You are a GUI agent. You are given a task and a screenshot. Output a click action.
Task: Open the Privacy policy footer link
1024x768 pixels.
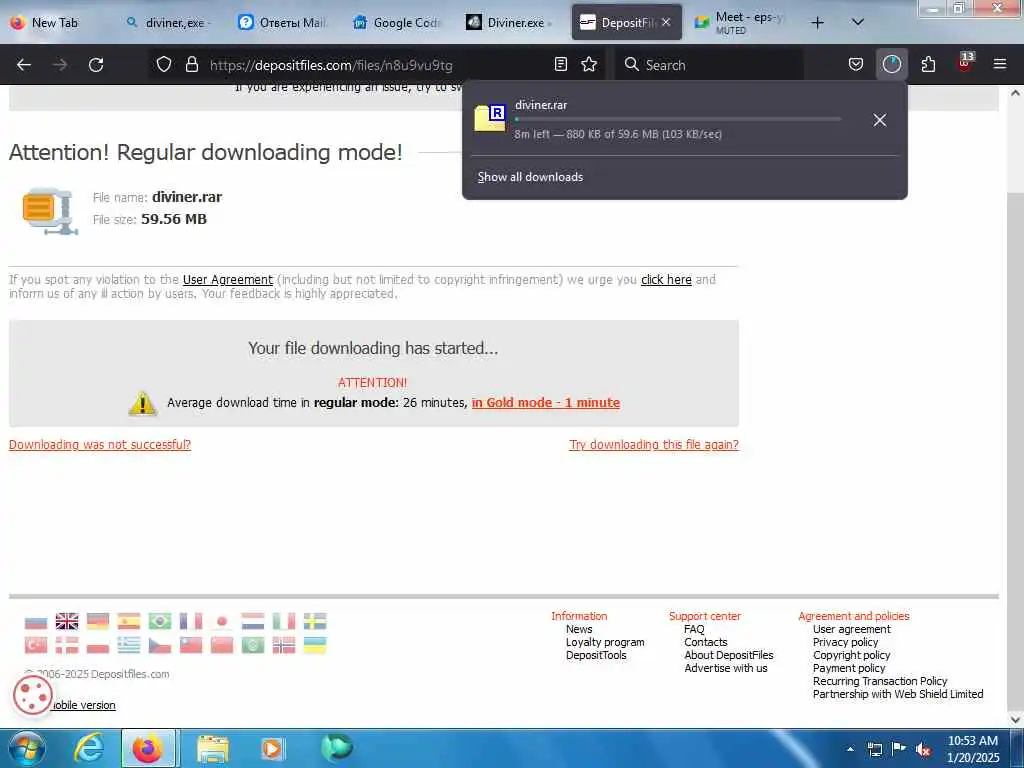coord(845,642)
